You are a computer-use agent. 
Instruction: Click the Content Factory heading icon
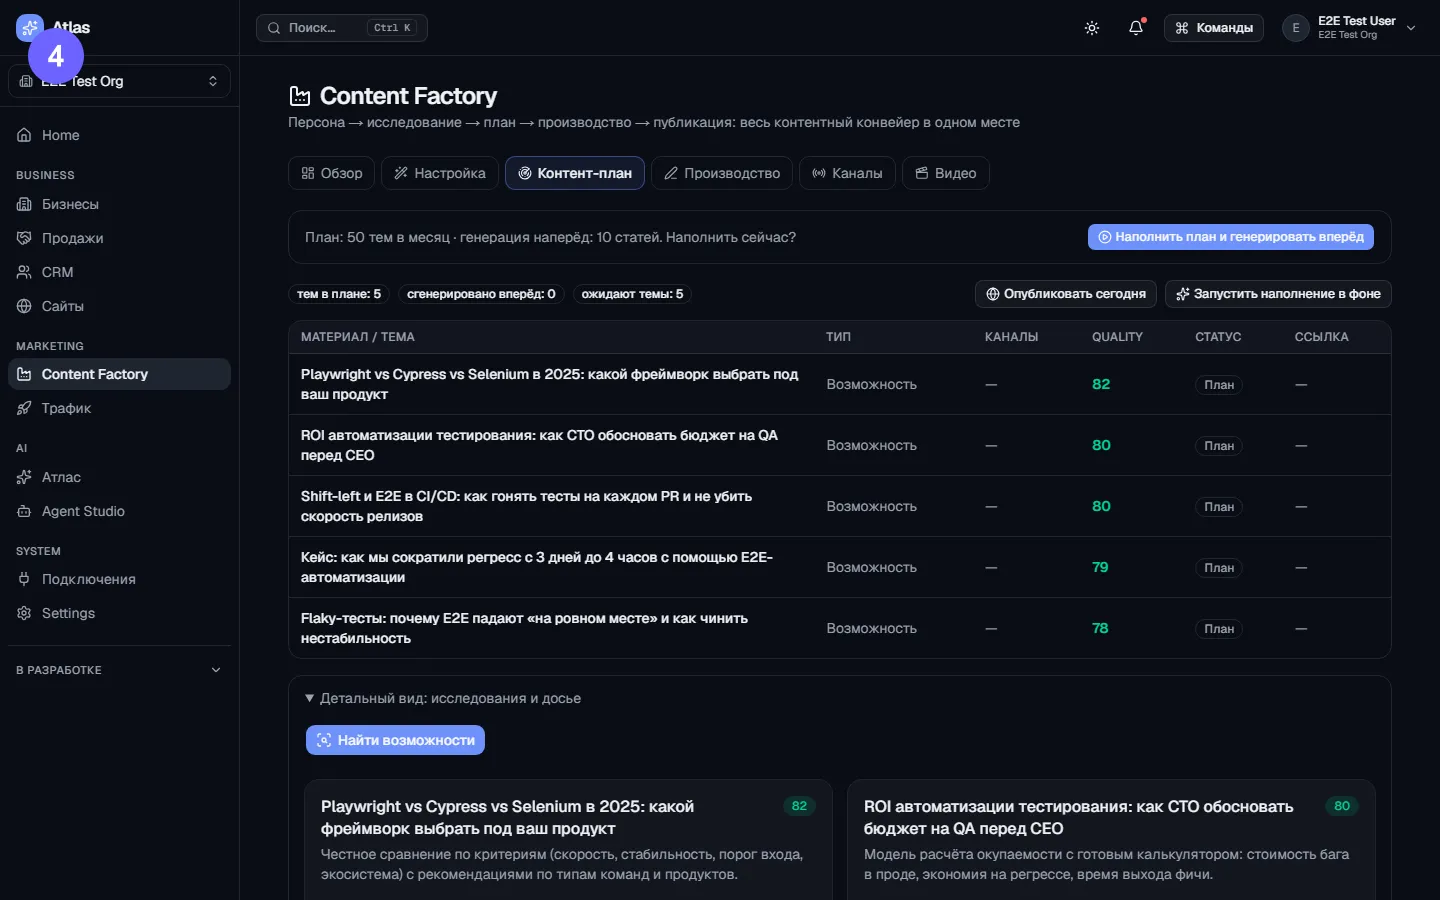299,96
